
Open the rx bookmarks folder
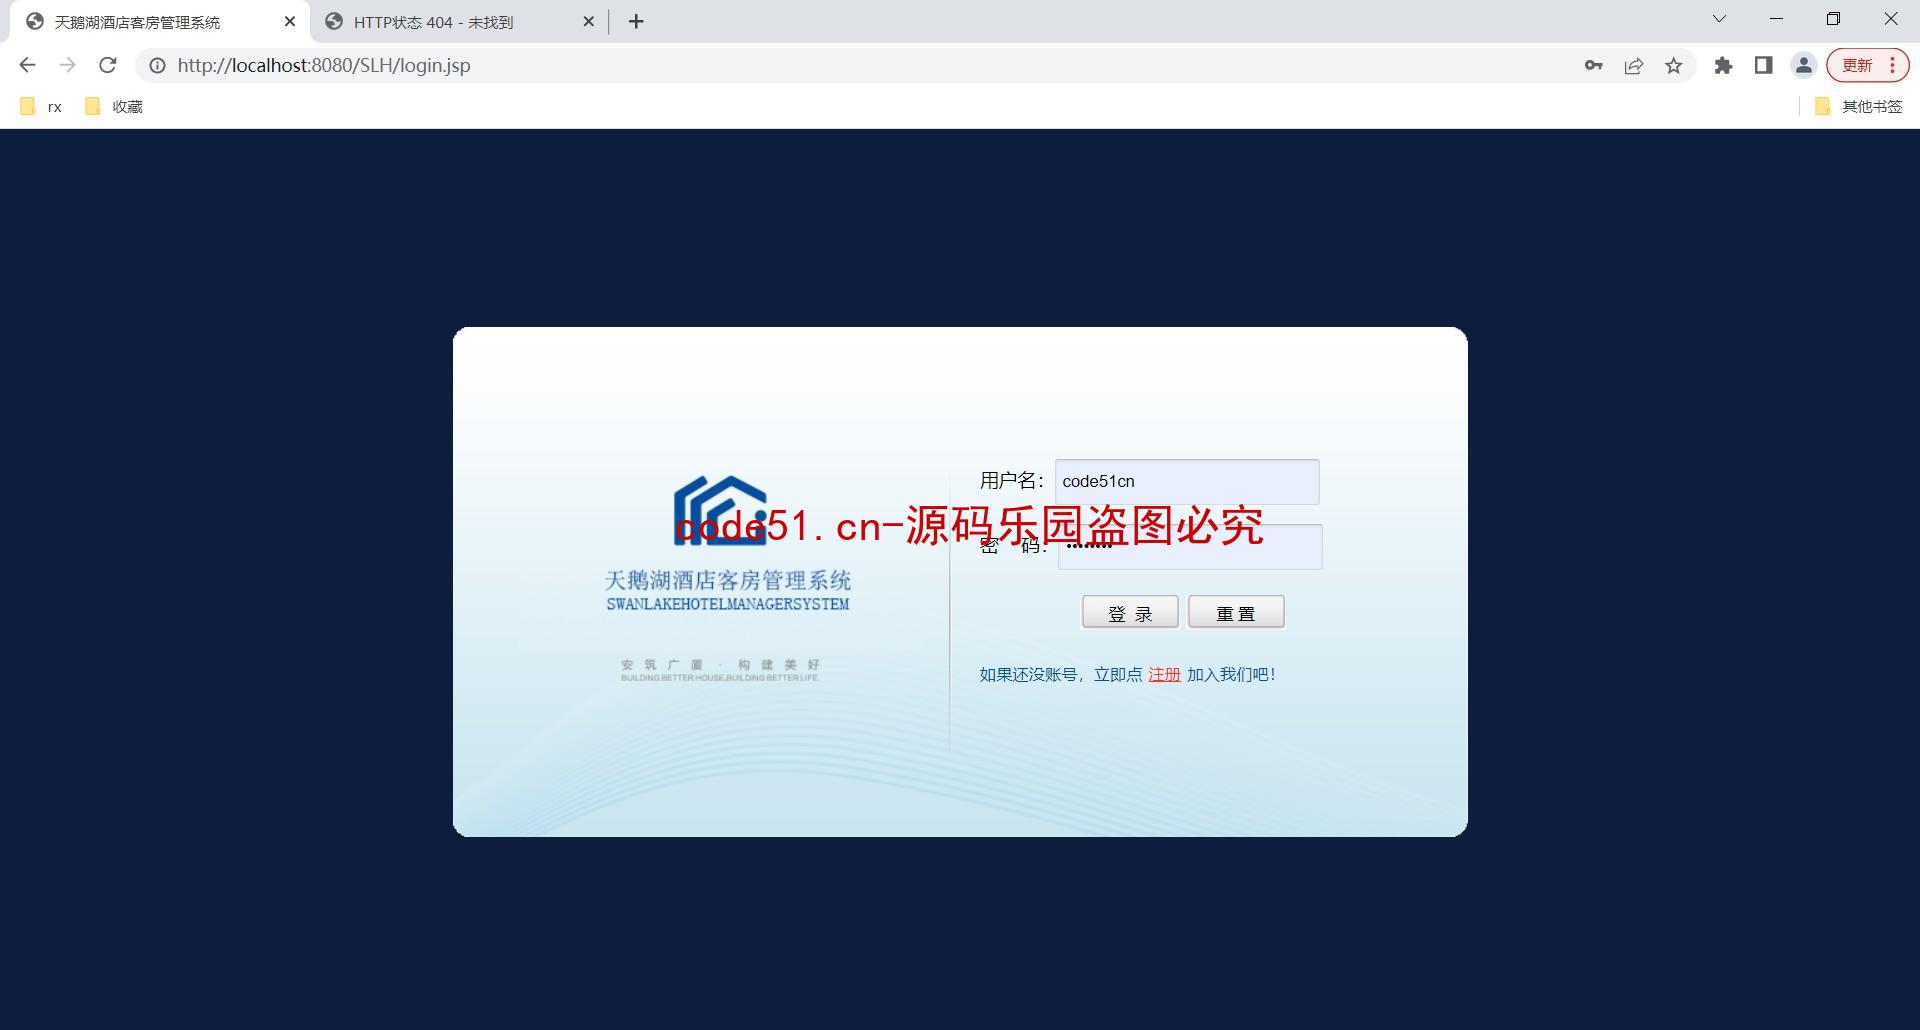pos(41,106)
